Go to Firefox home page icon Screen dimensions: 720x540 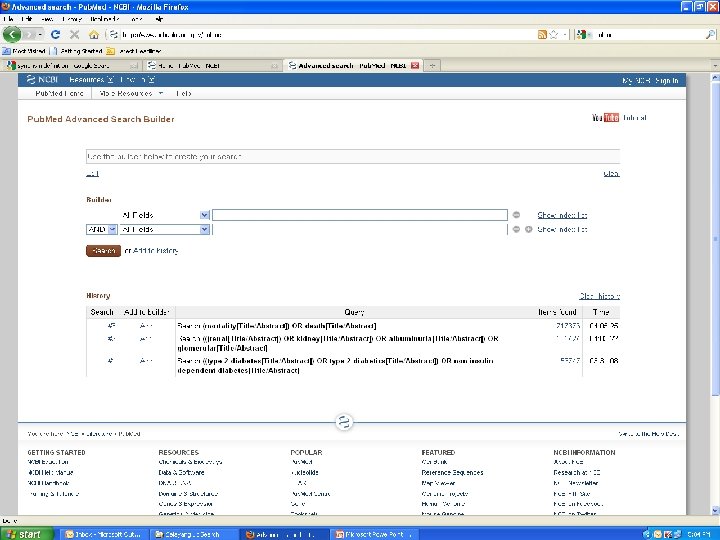(94, 34)
